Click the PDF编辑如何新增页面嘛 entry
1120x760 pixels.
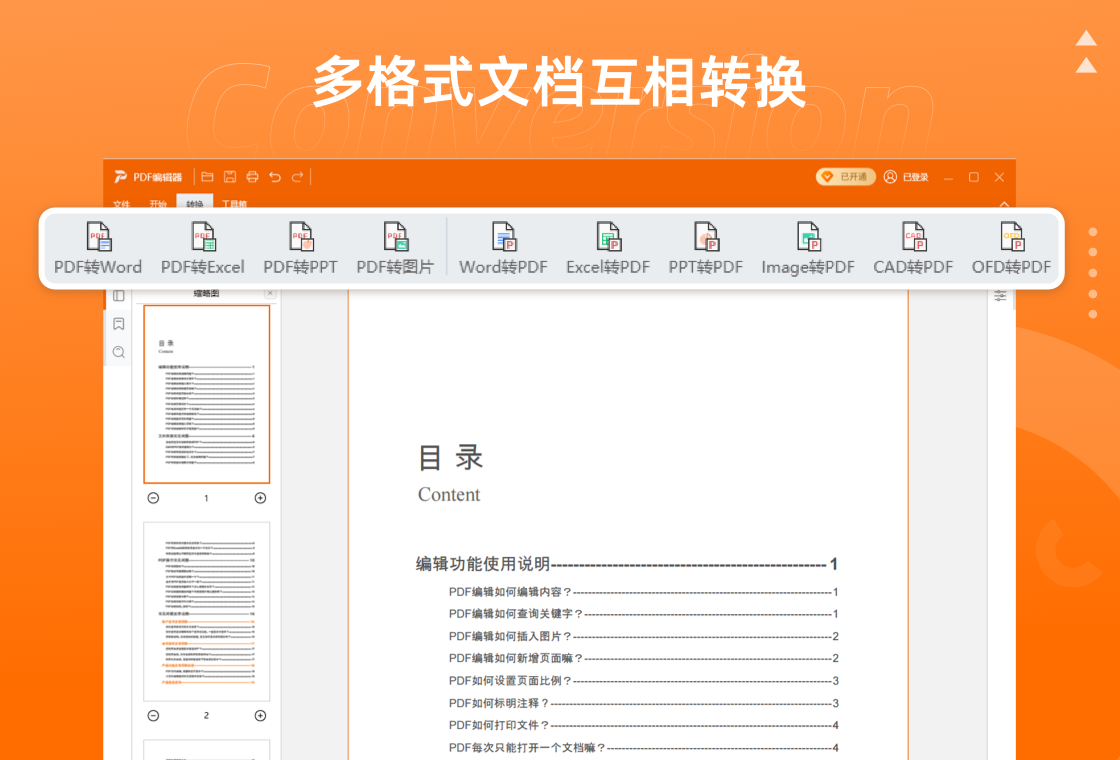(644, 658)
